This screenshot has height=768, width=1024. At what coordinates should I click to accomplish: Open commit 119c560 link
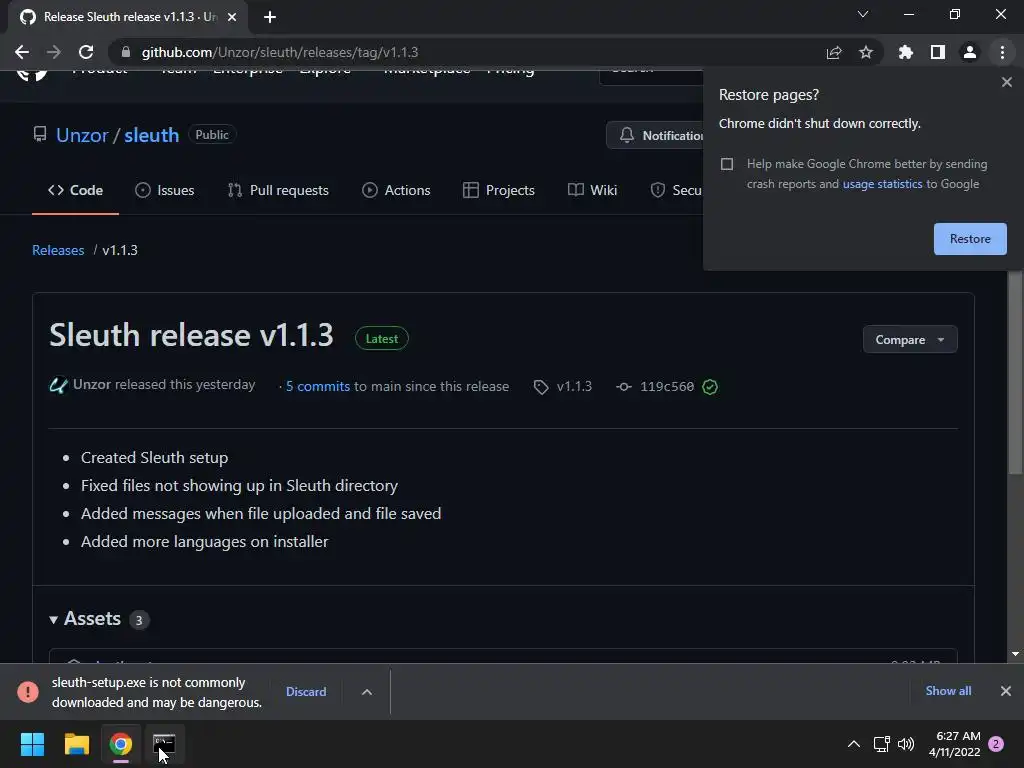(x=667, y=387)
